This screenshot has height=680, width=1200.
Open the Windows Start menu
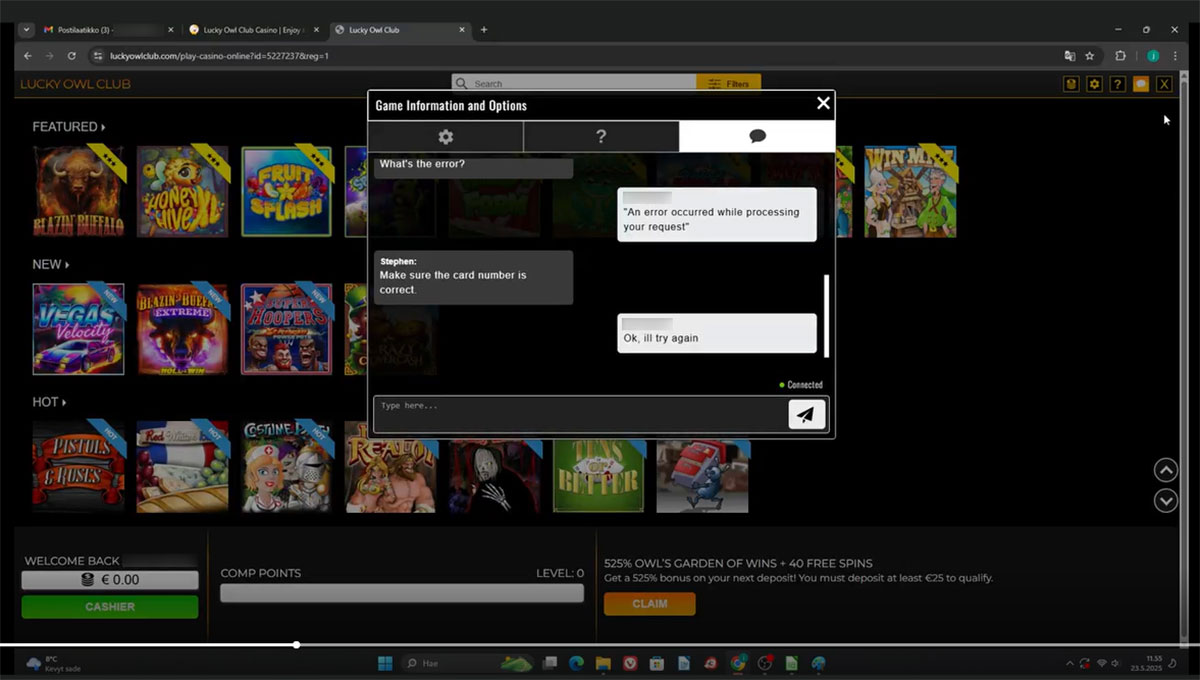(x=385, y=663)
